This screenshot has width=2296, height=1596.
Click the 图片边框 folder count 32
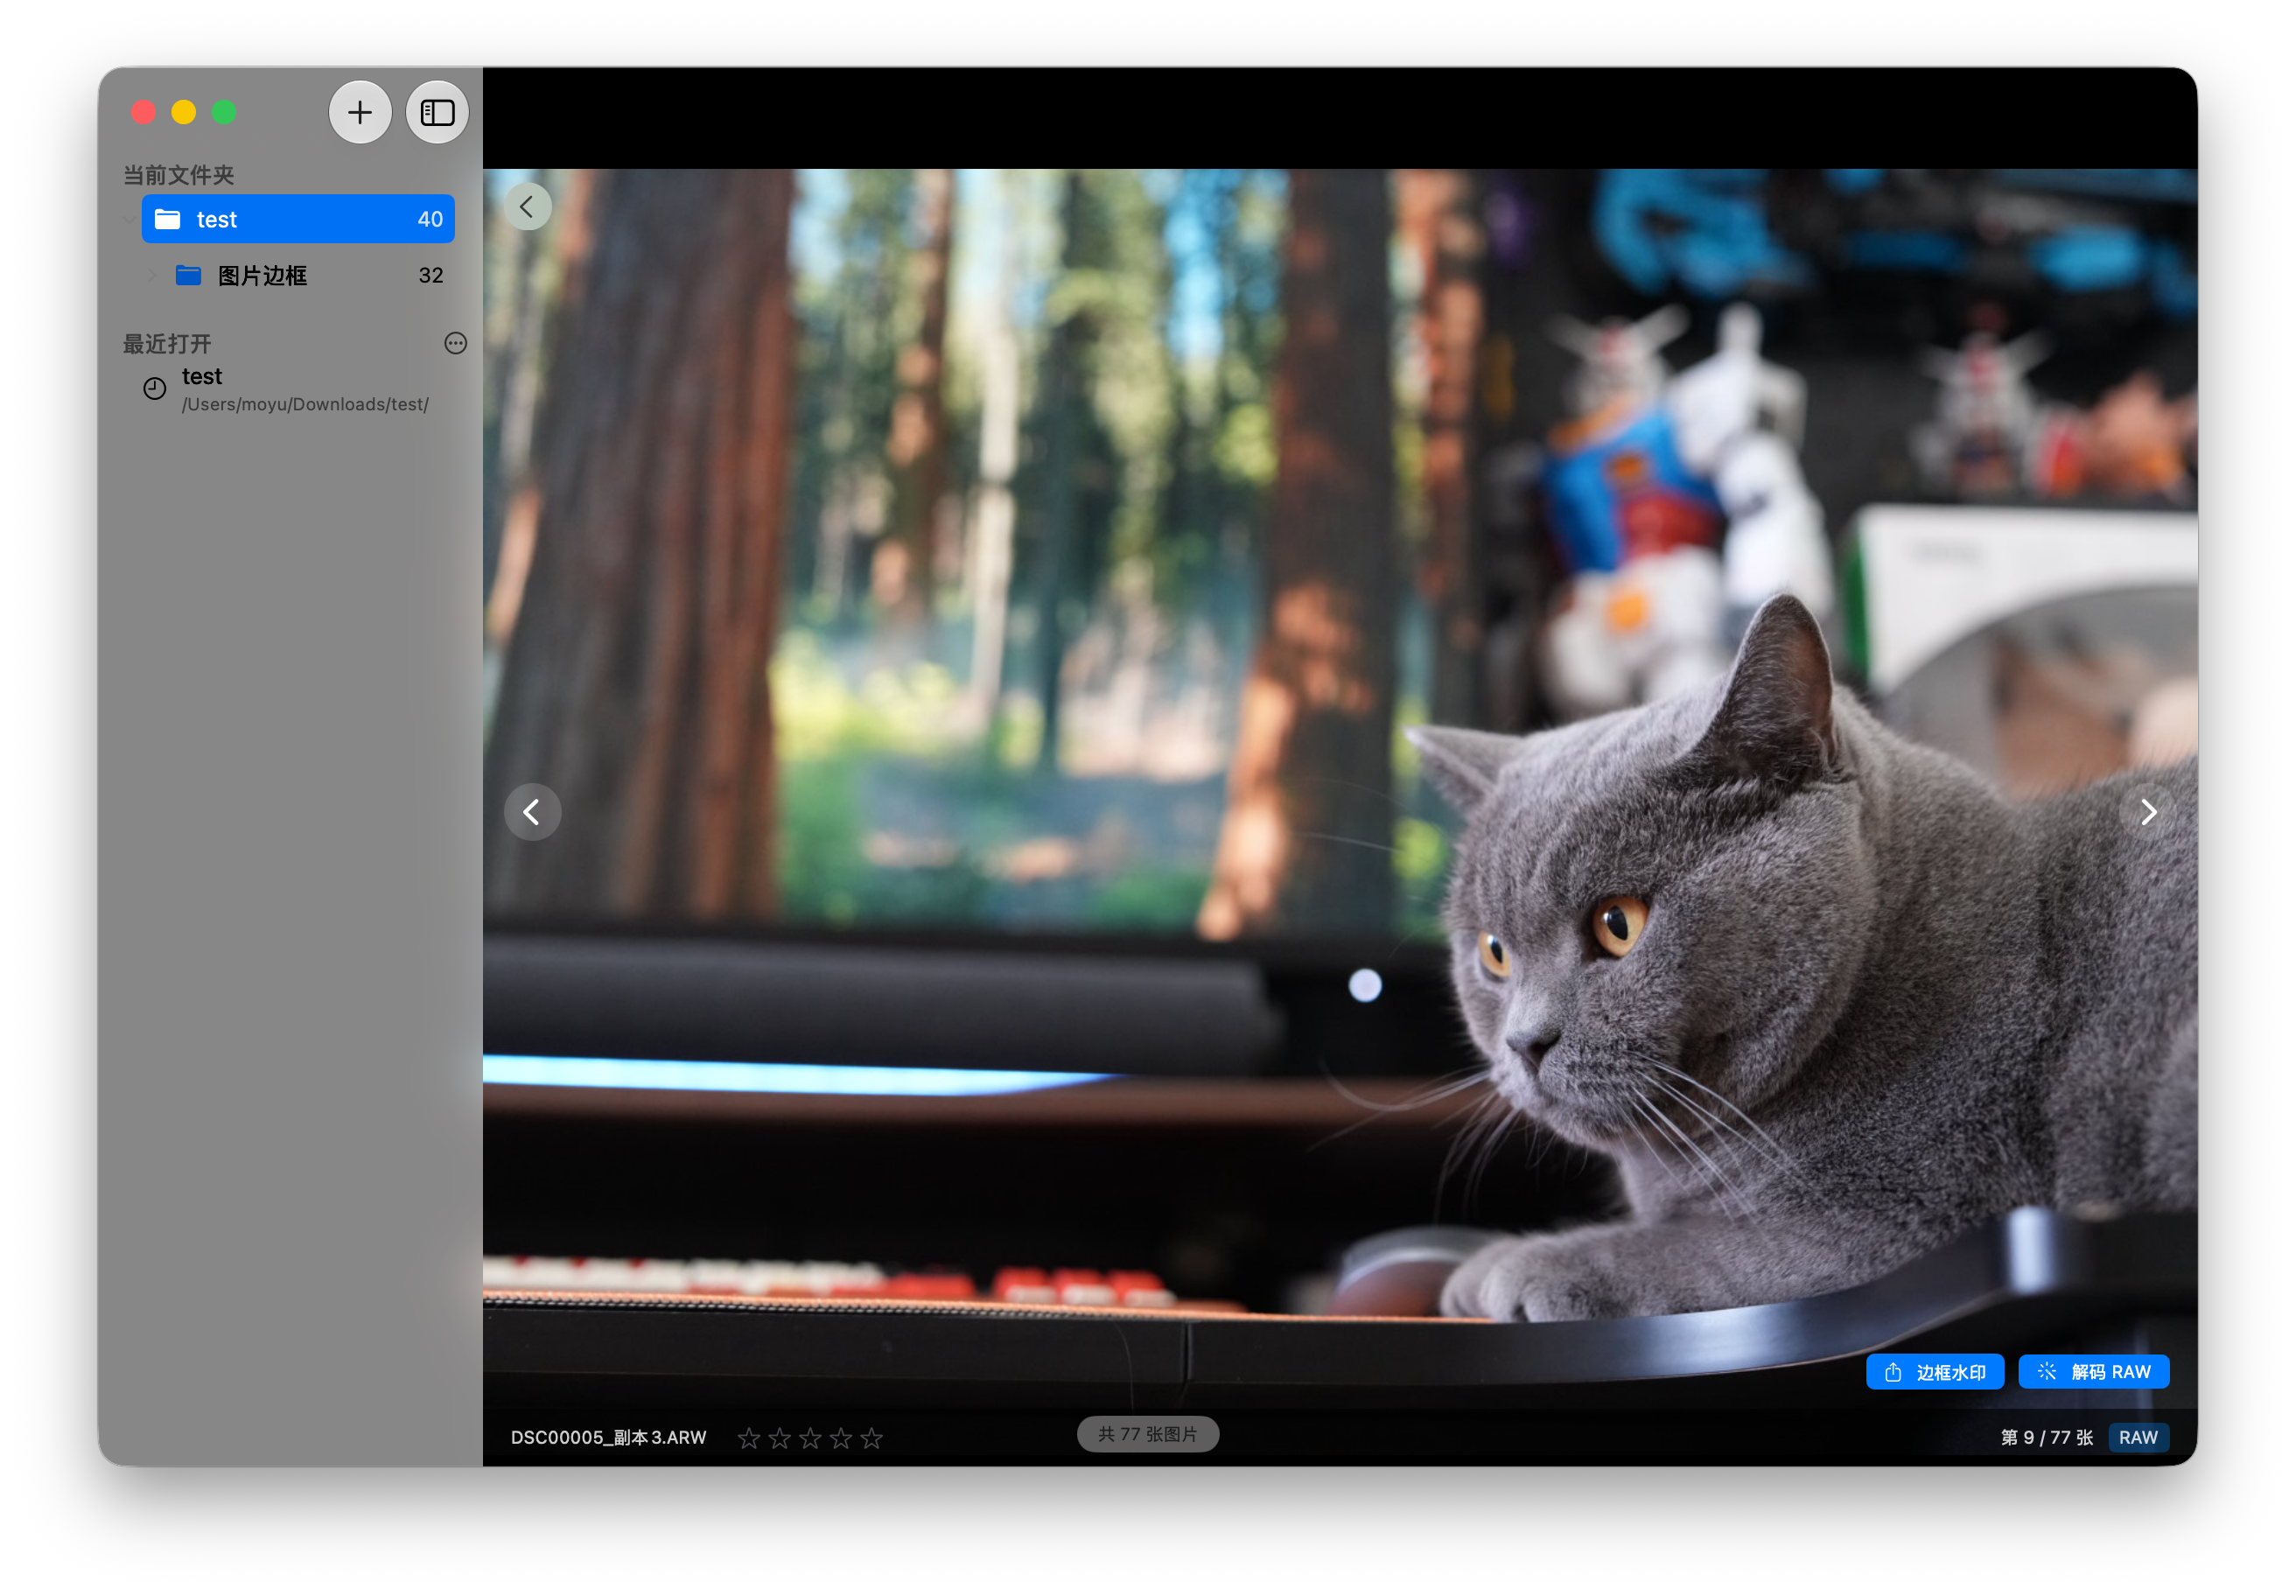(x=431, y=275)
